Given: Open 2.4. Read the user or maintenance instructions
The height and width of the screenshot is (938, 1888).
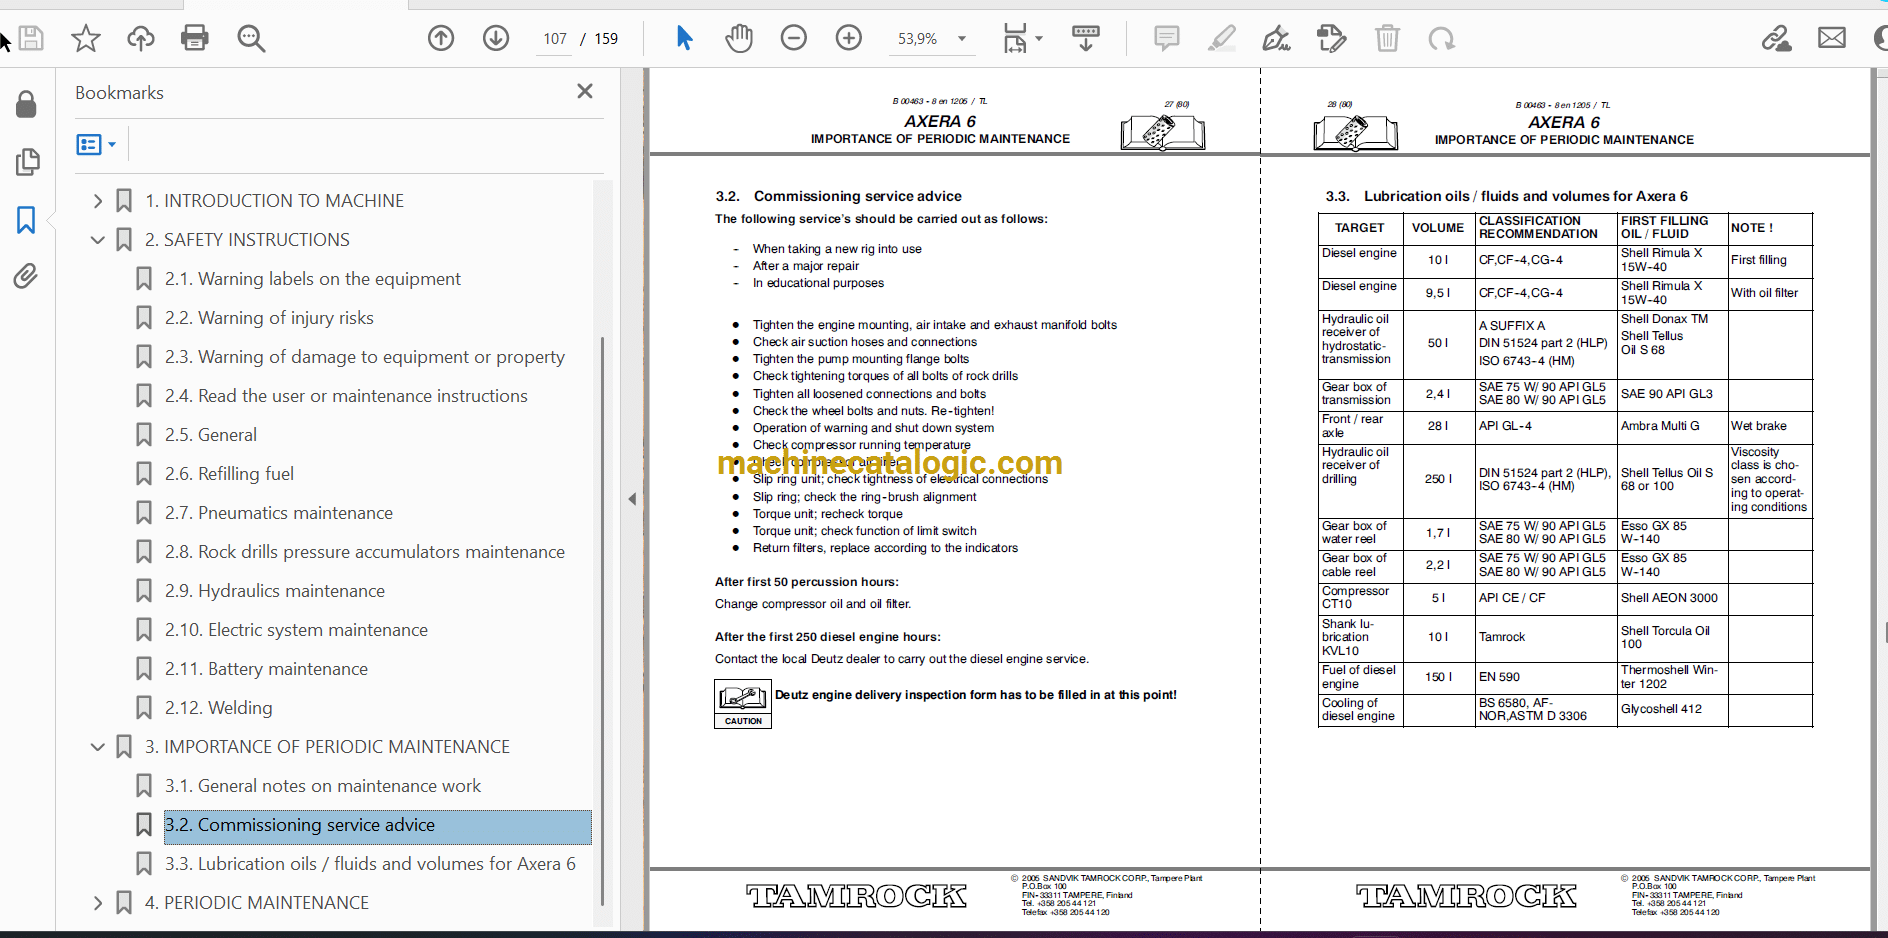Looking at the screenshot, I should coord(346,396).
